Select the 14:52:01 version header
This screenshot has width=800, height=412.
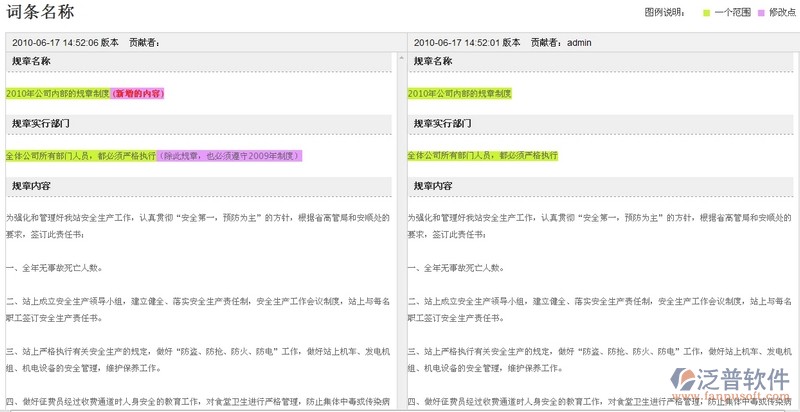467,43
